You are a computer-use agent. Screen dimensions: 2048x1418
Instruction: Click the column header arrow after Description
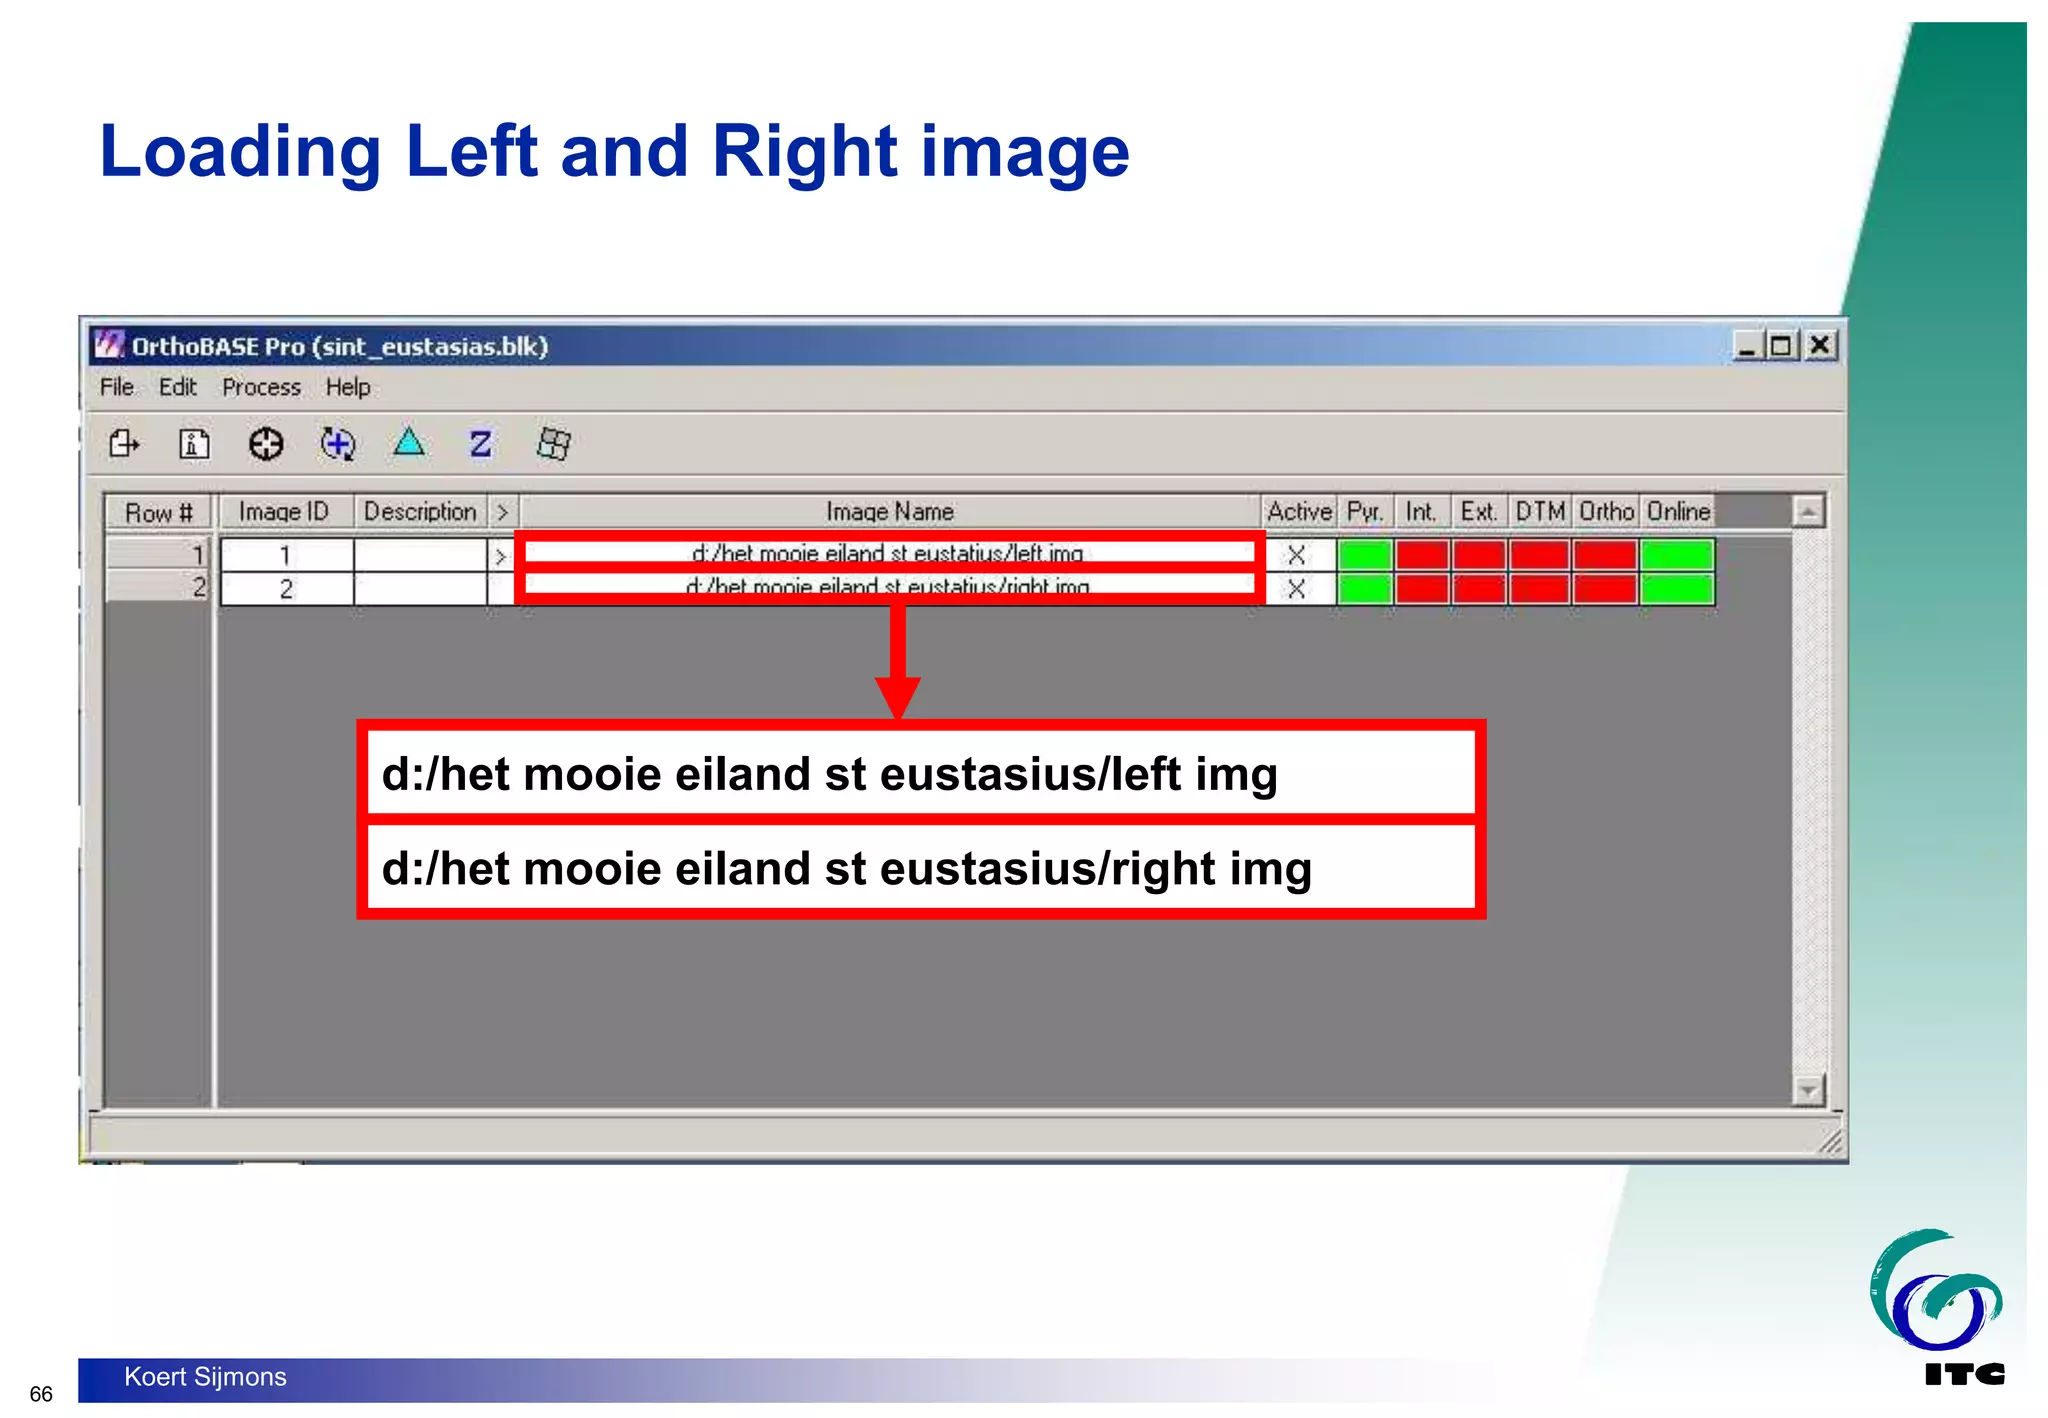pyautogui.click(x=503, y=512)
